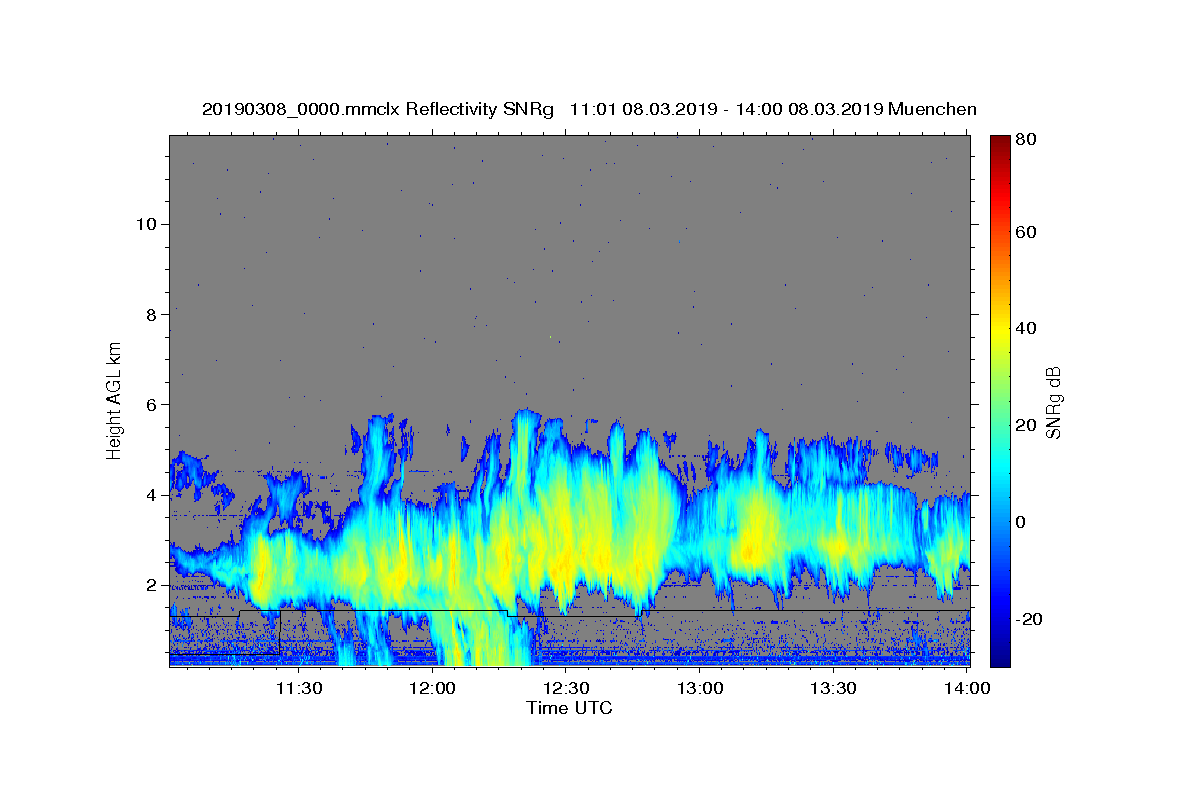1200x800 pixels.
Task: Click the 12:00 time tick label
Action: [x=433, y=688]
